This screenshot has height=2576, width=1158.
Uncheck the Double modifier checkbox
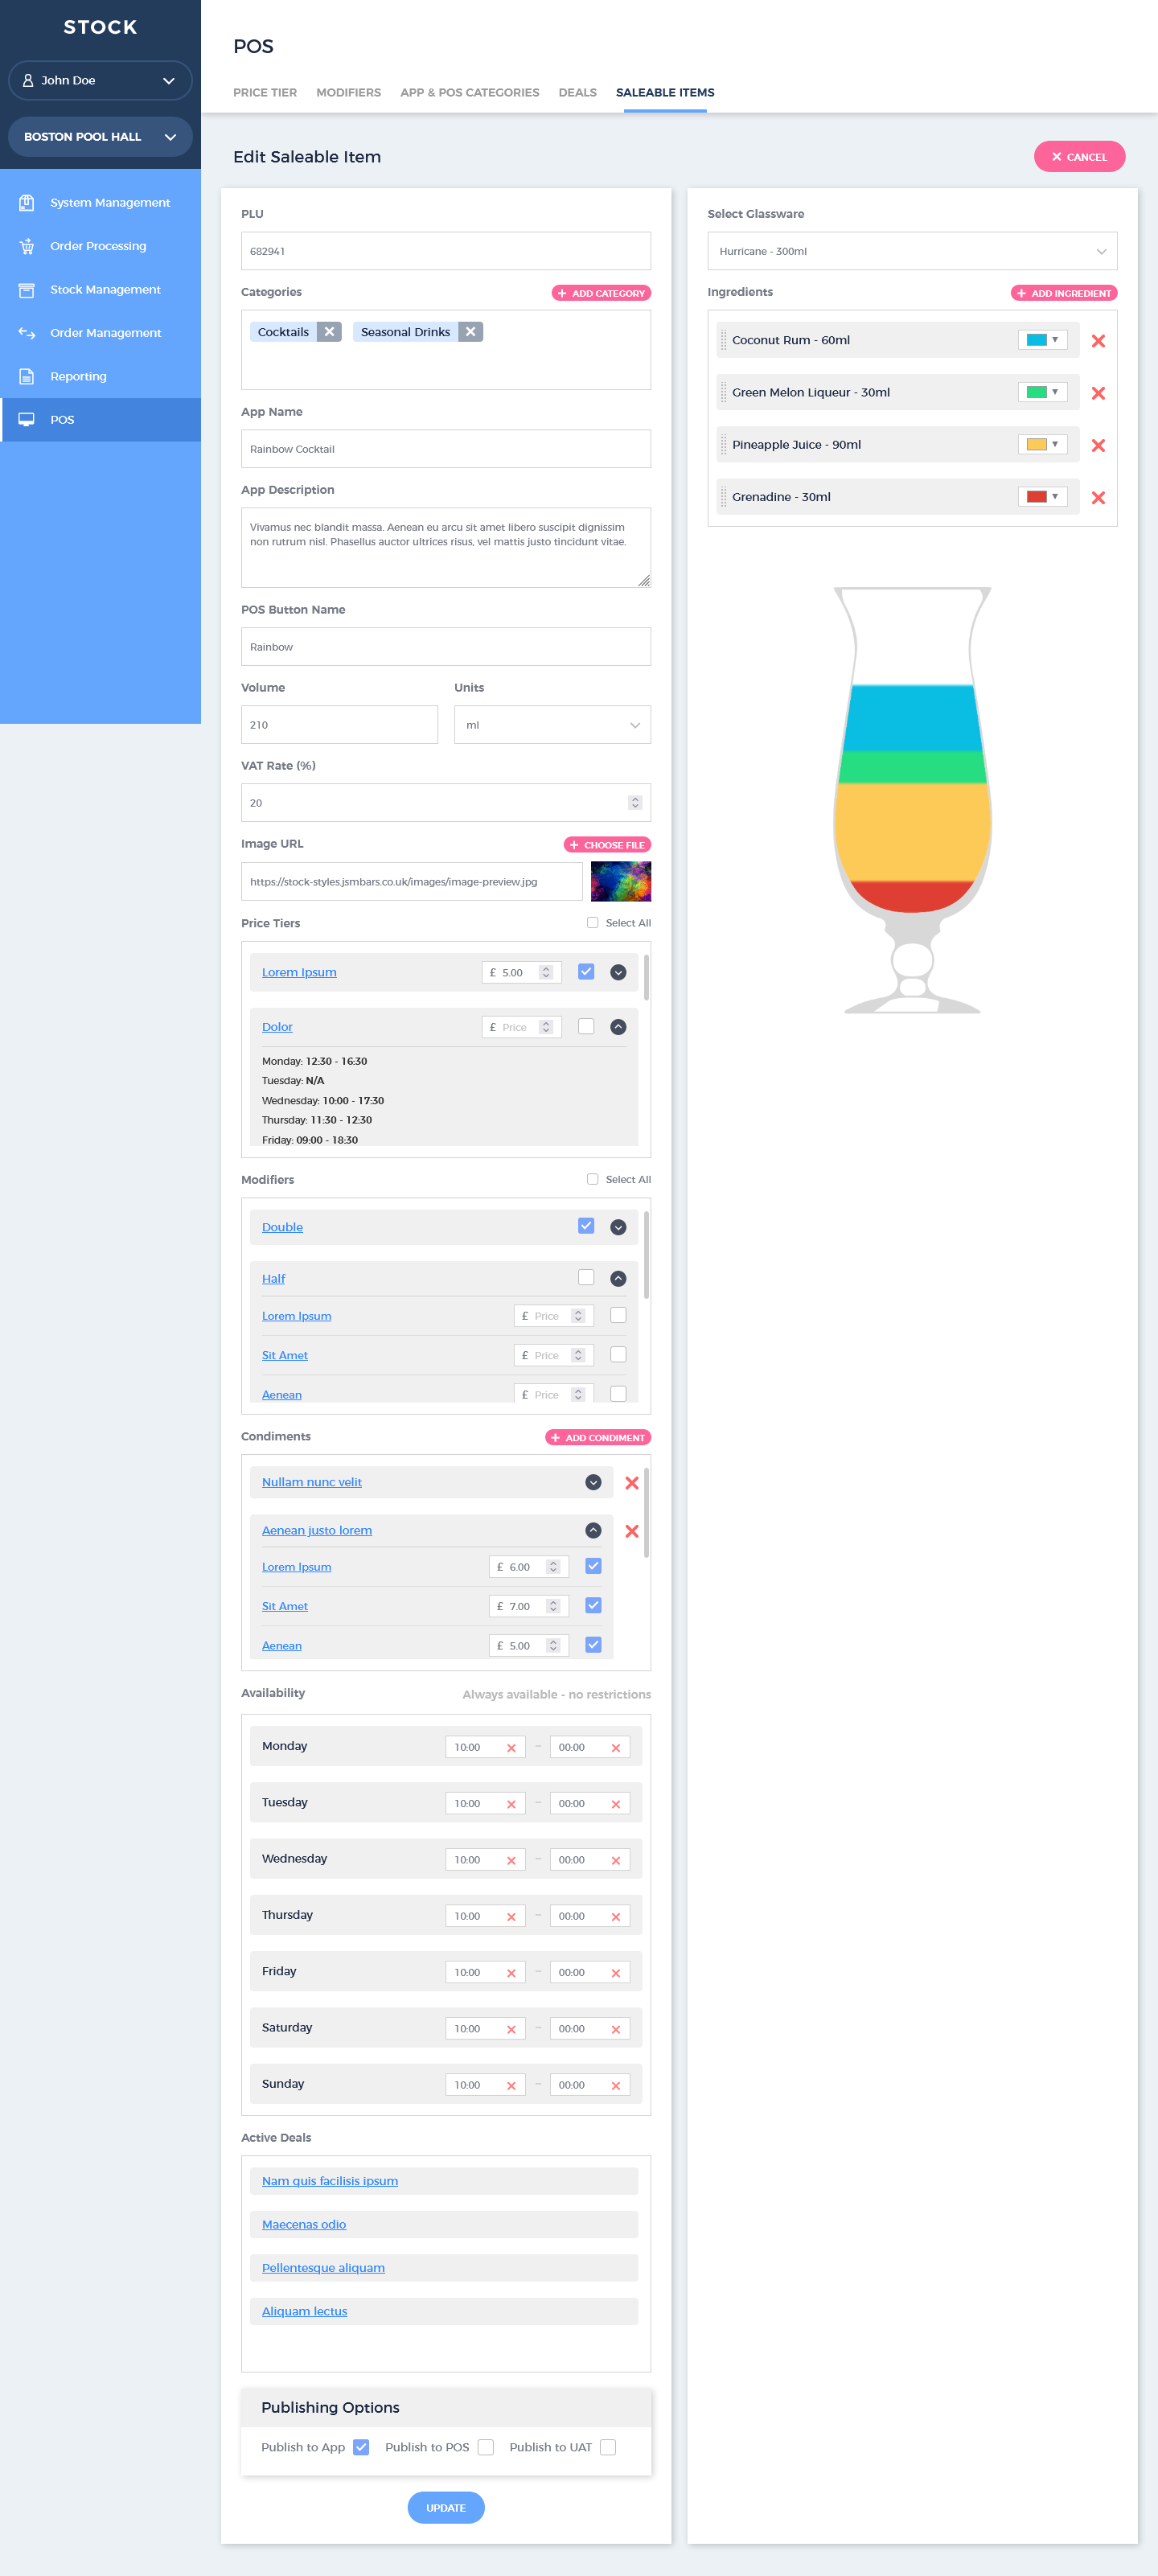[x=586, y=1226]
